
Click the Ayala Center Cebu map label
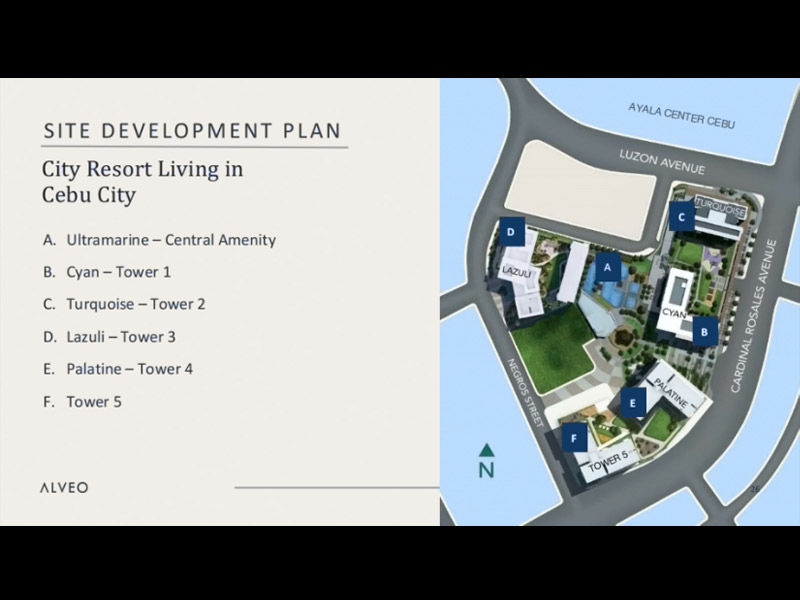click(x=681, y=115)
